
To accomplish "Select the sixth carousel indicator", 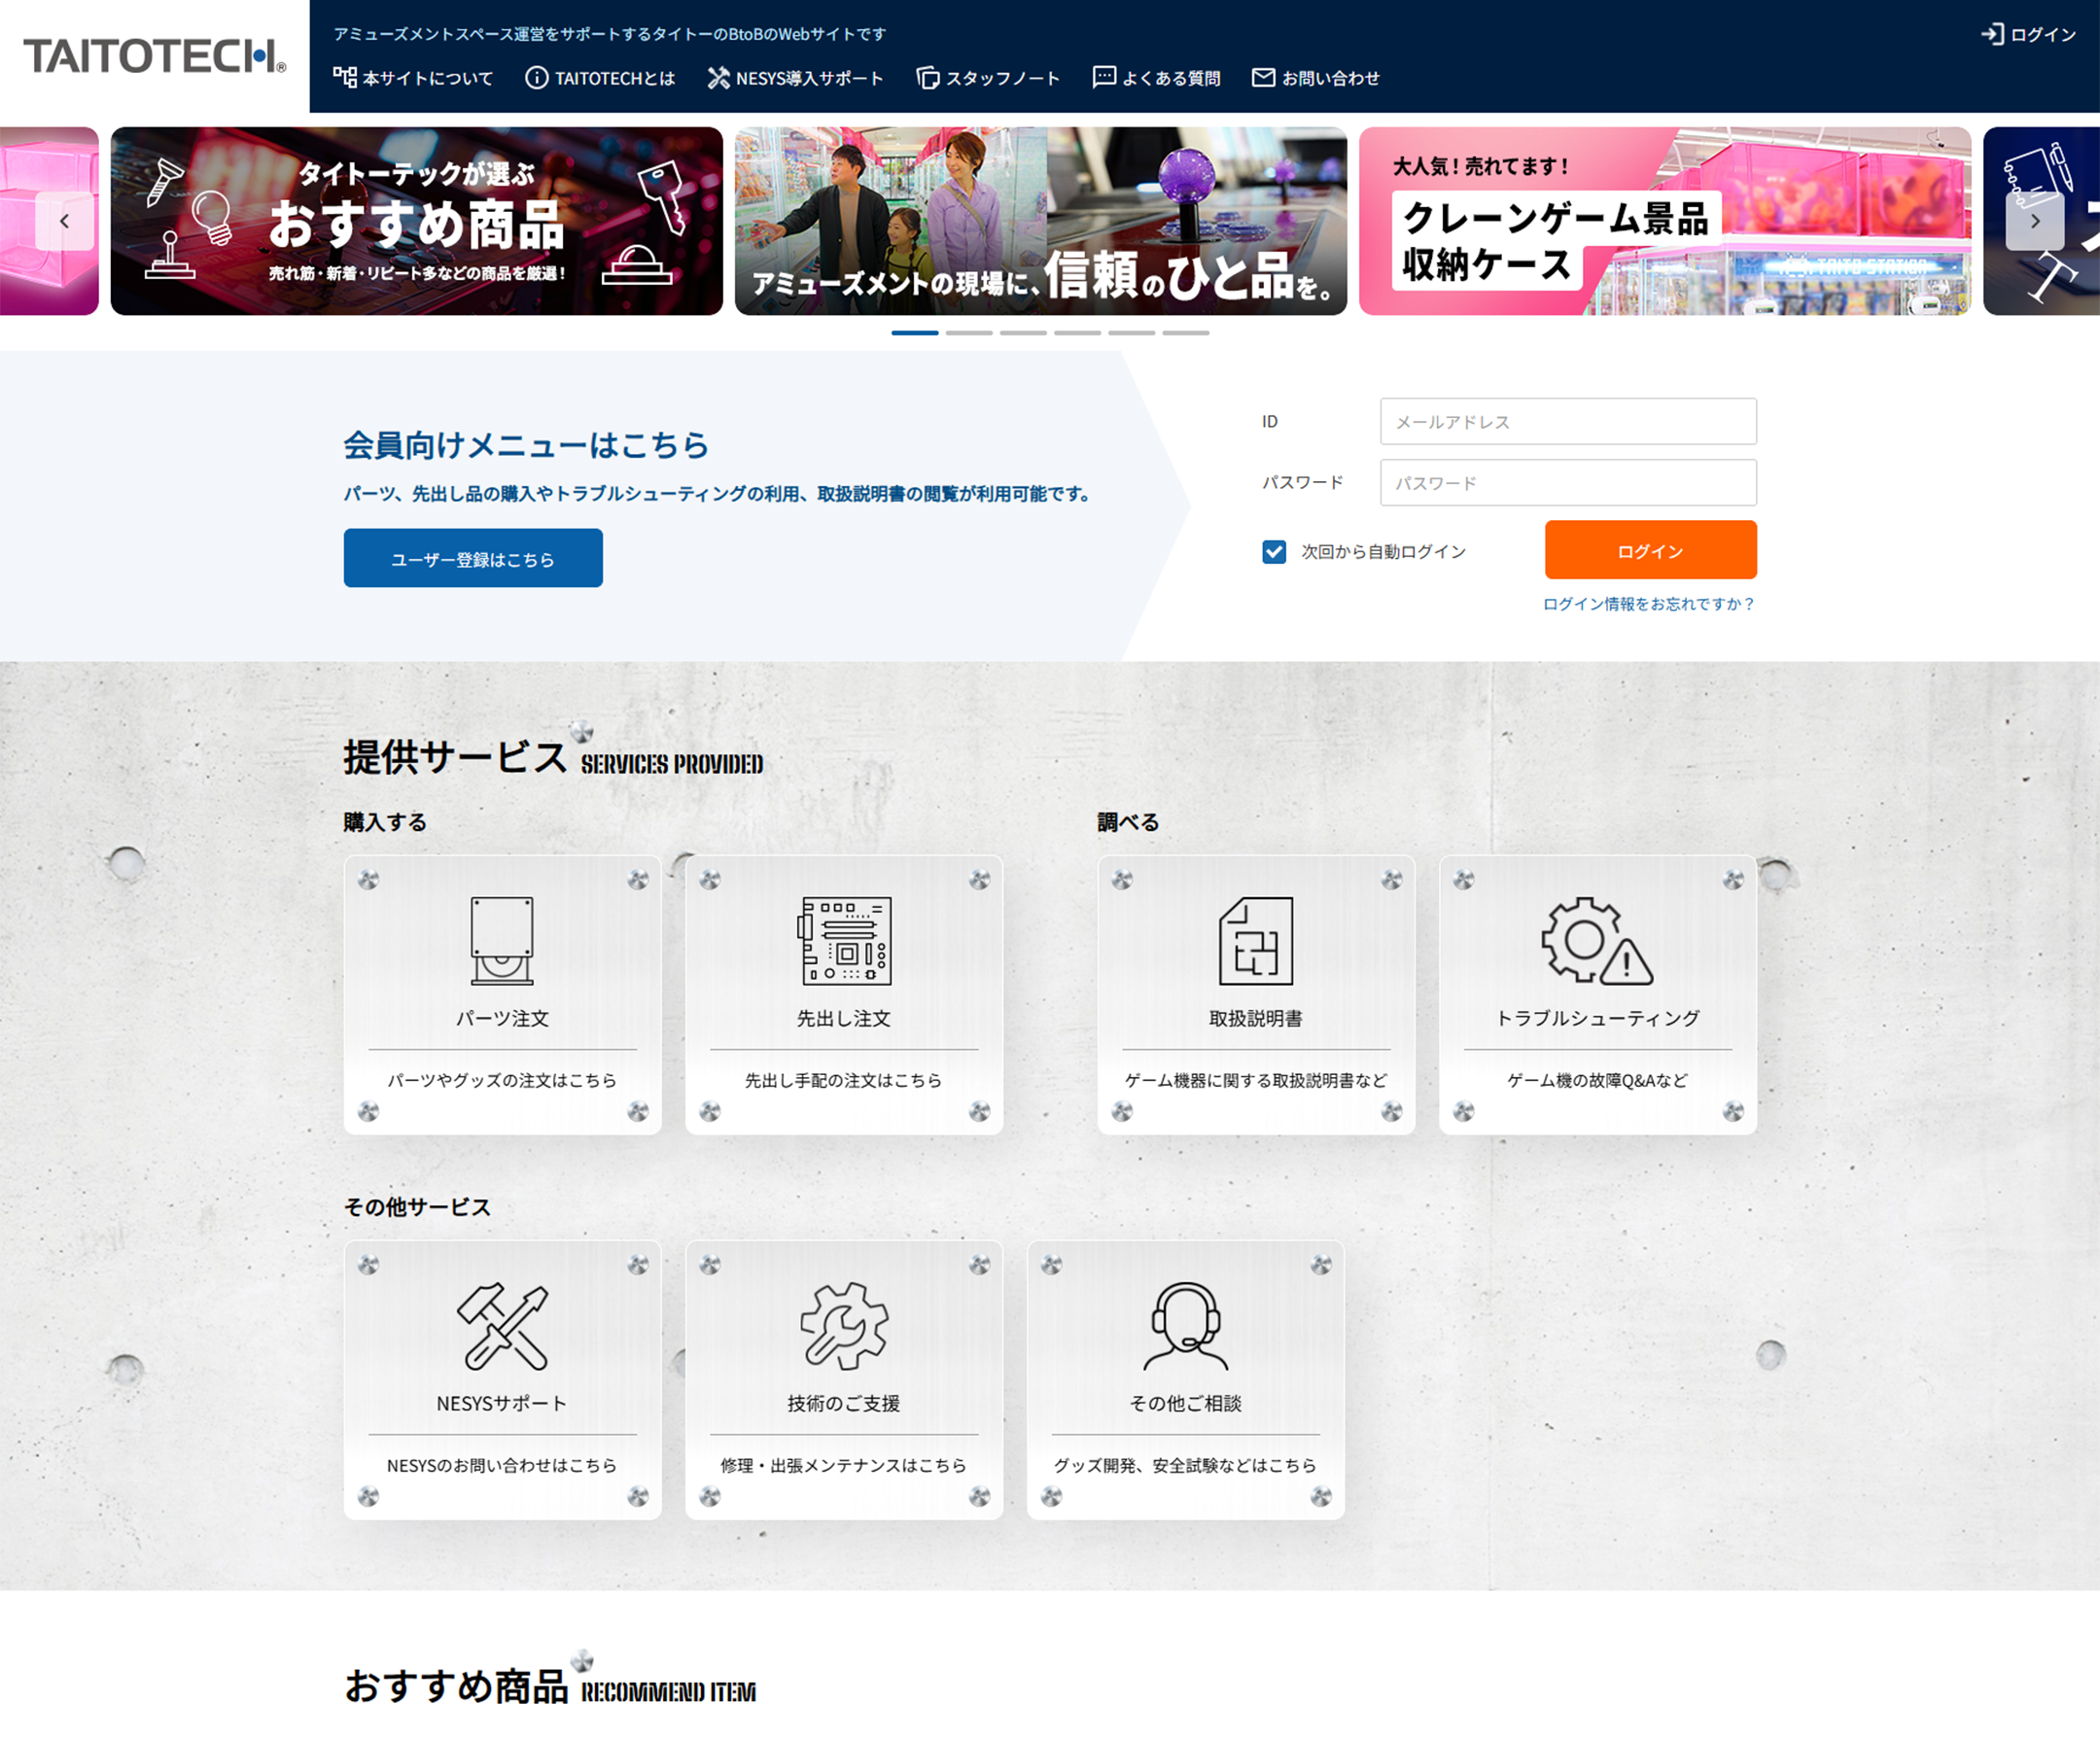I will [1185, 333].
